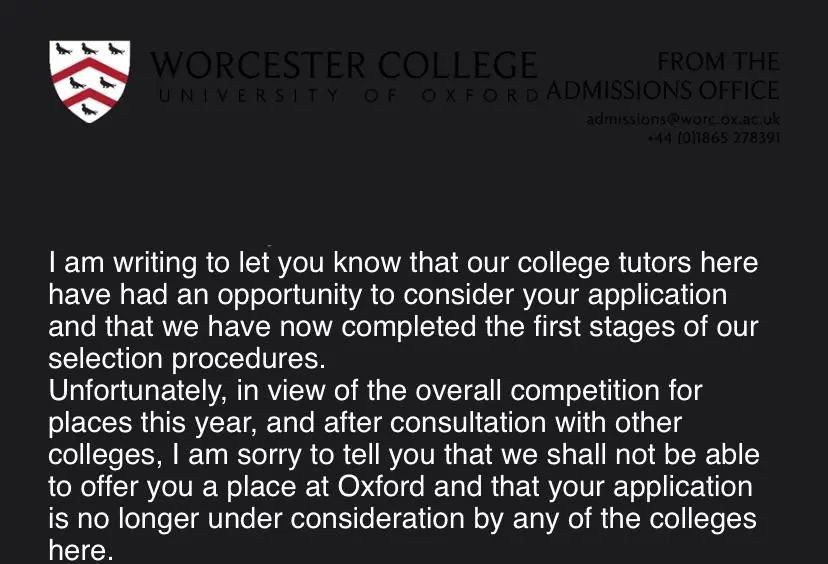Viewport: 828px width, 564px height.
Task: Click the +44 (0)1865 278391 phone number
Action: coord(714,138)
